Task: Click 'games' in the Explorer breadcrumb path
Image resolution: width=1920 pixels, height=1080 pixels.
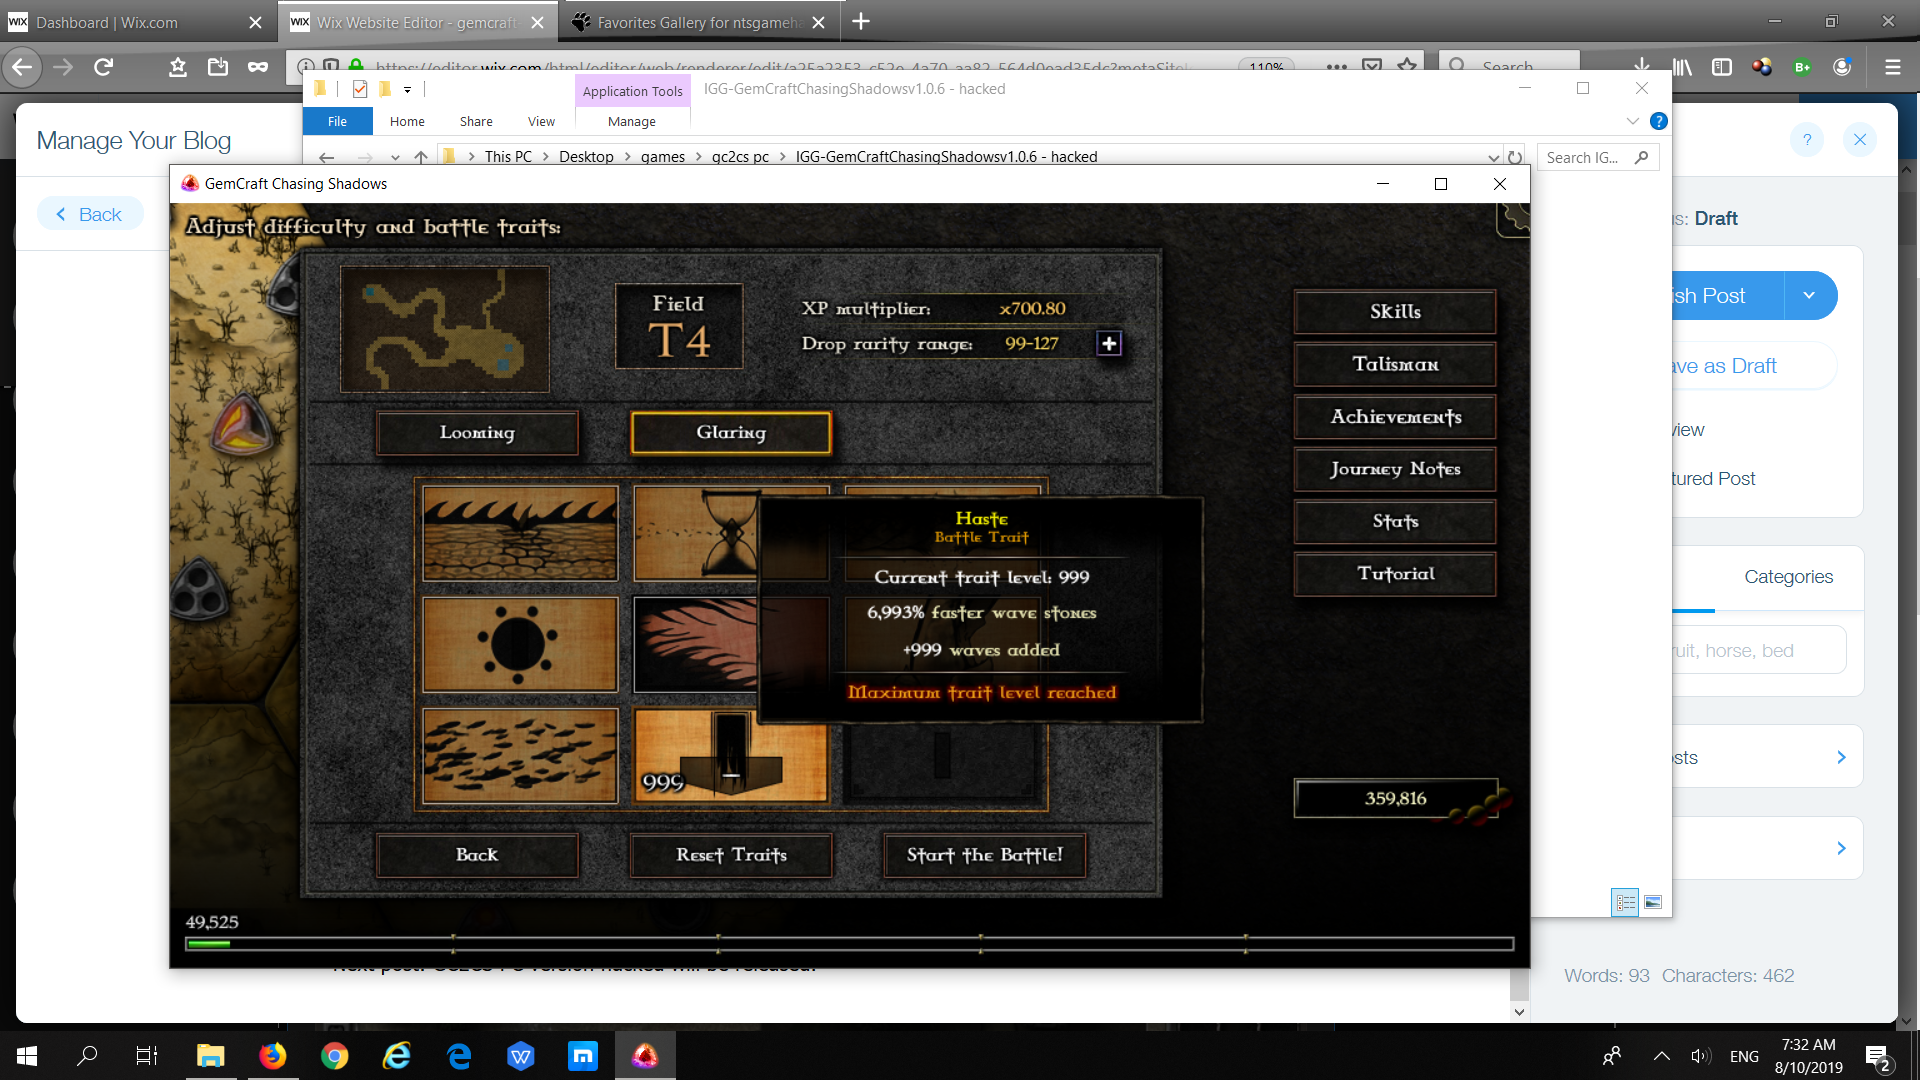Action: [x=663, y=157]
